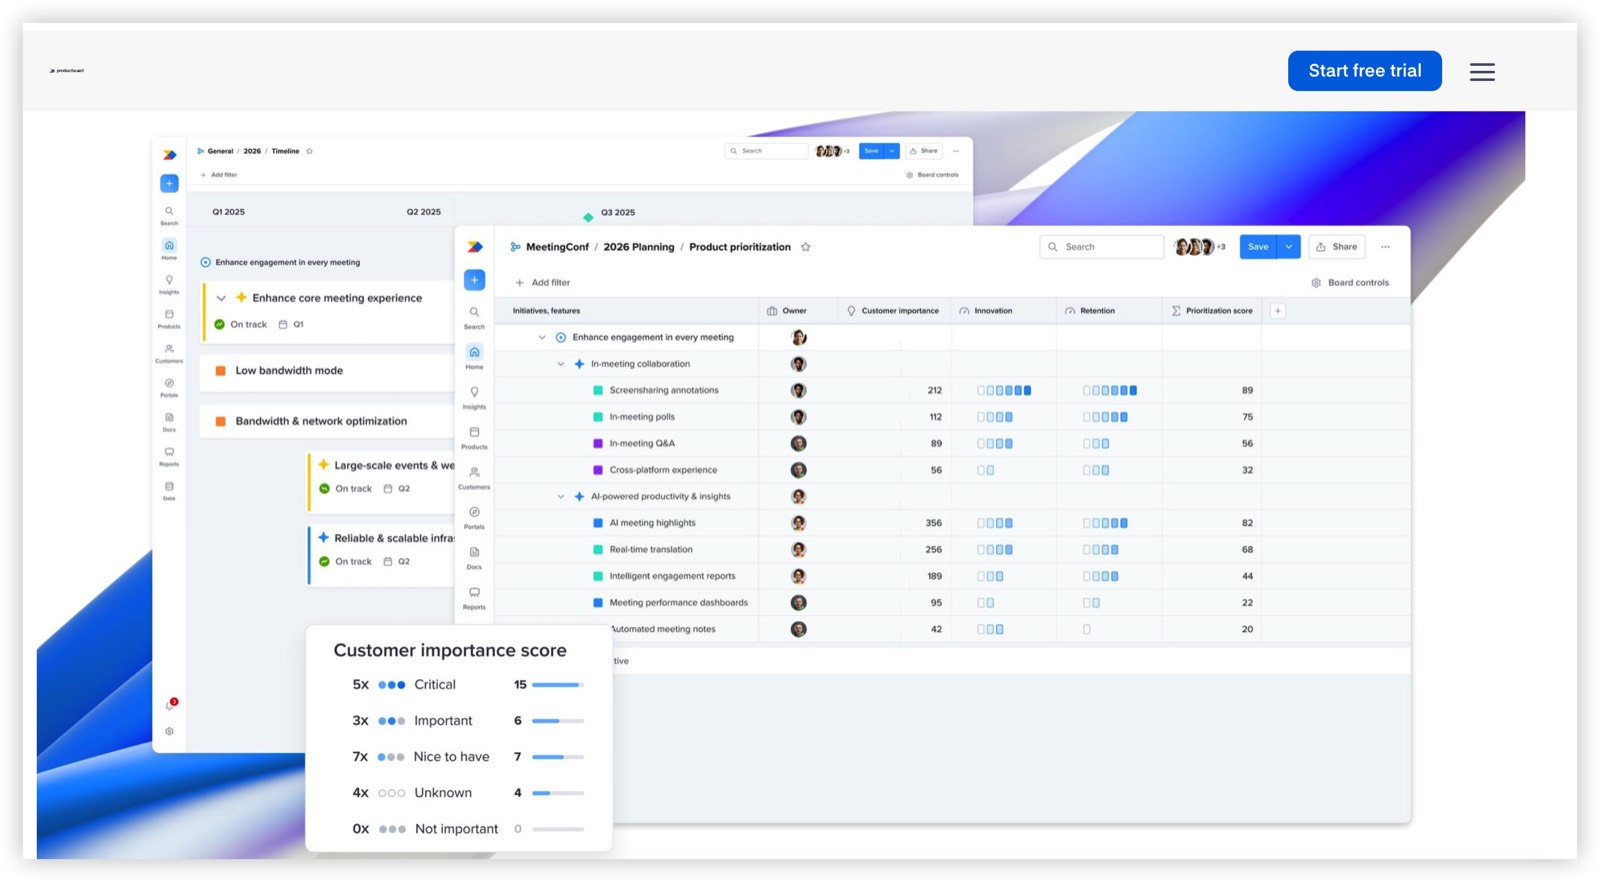Click Share button in Product prioritization window
1600x882 pixels.
pyautogui.click(x=1337, y=247)
